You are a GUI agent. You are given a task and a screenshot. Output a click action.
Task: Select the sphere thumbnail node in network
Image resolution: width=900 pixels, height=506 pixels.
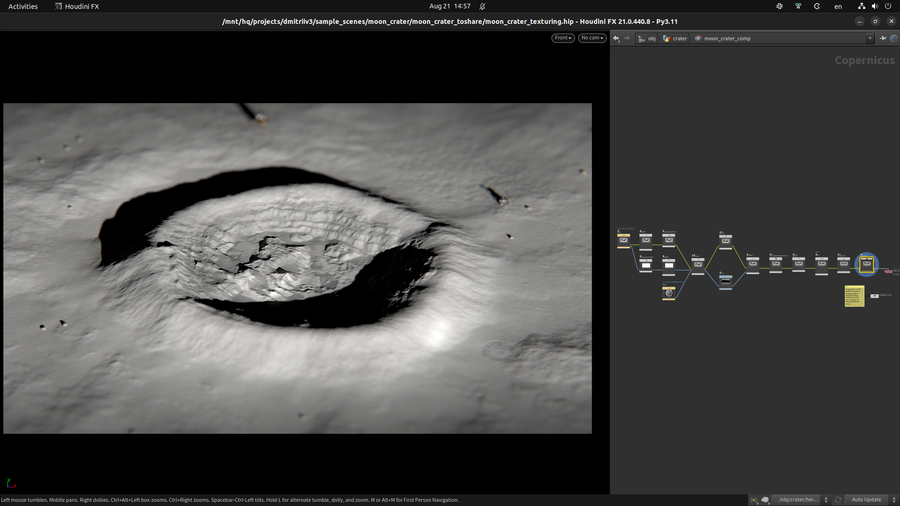[669, 293]
